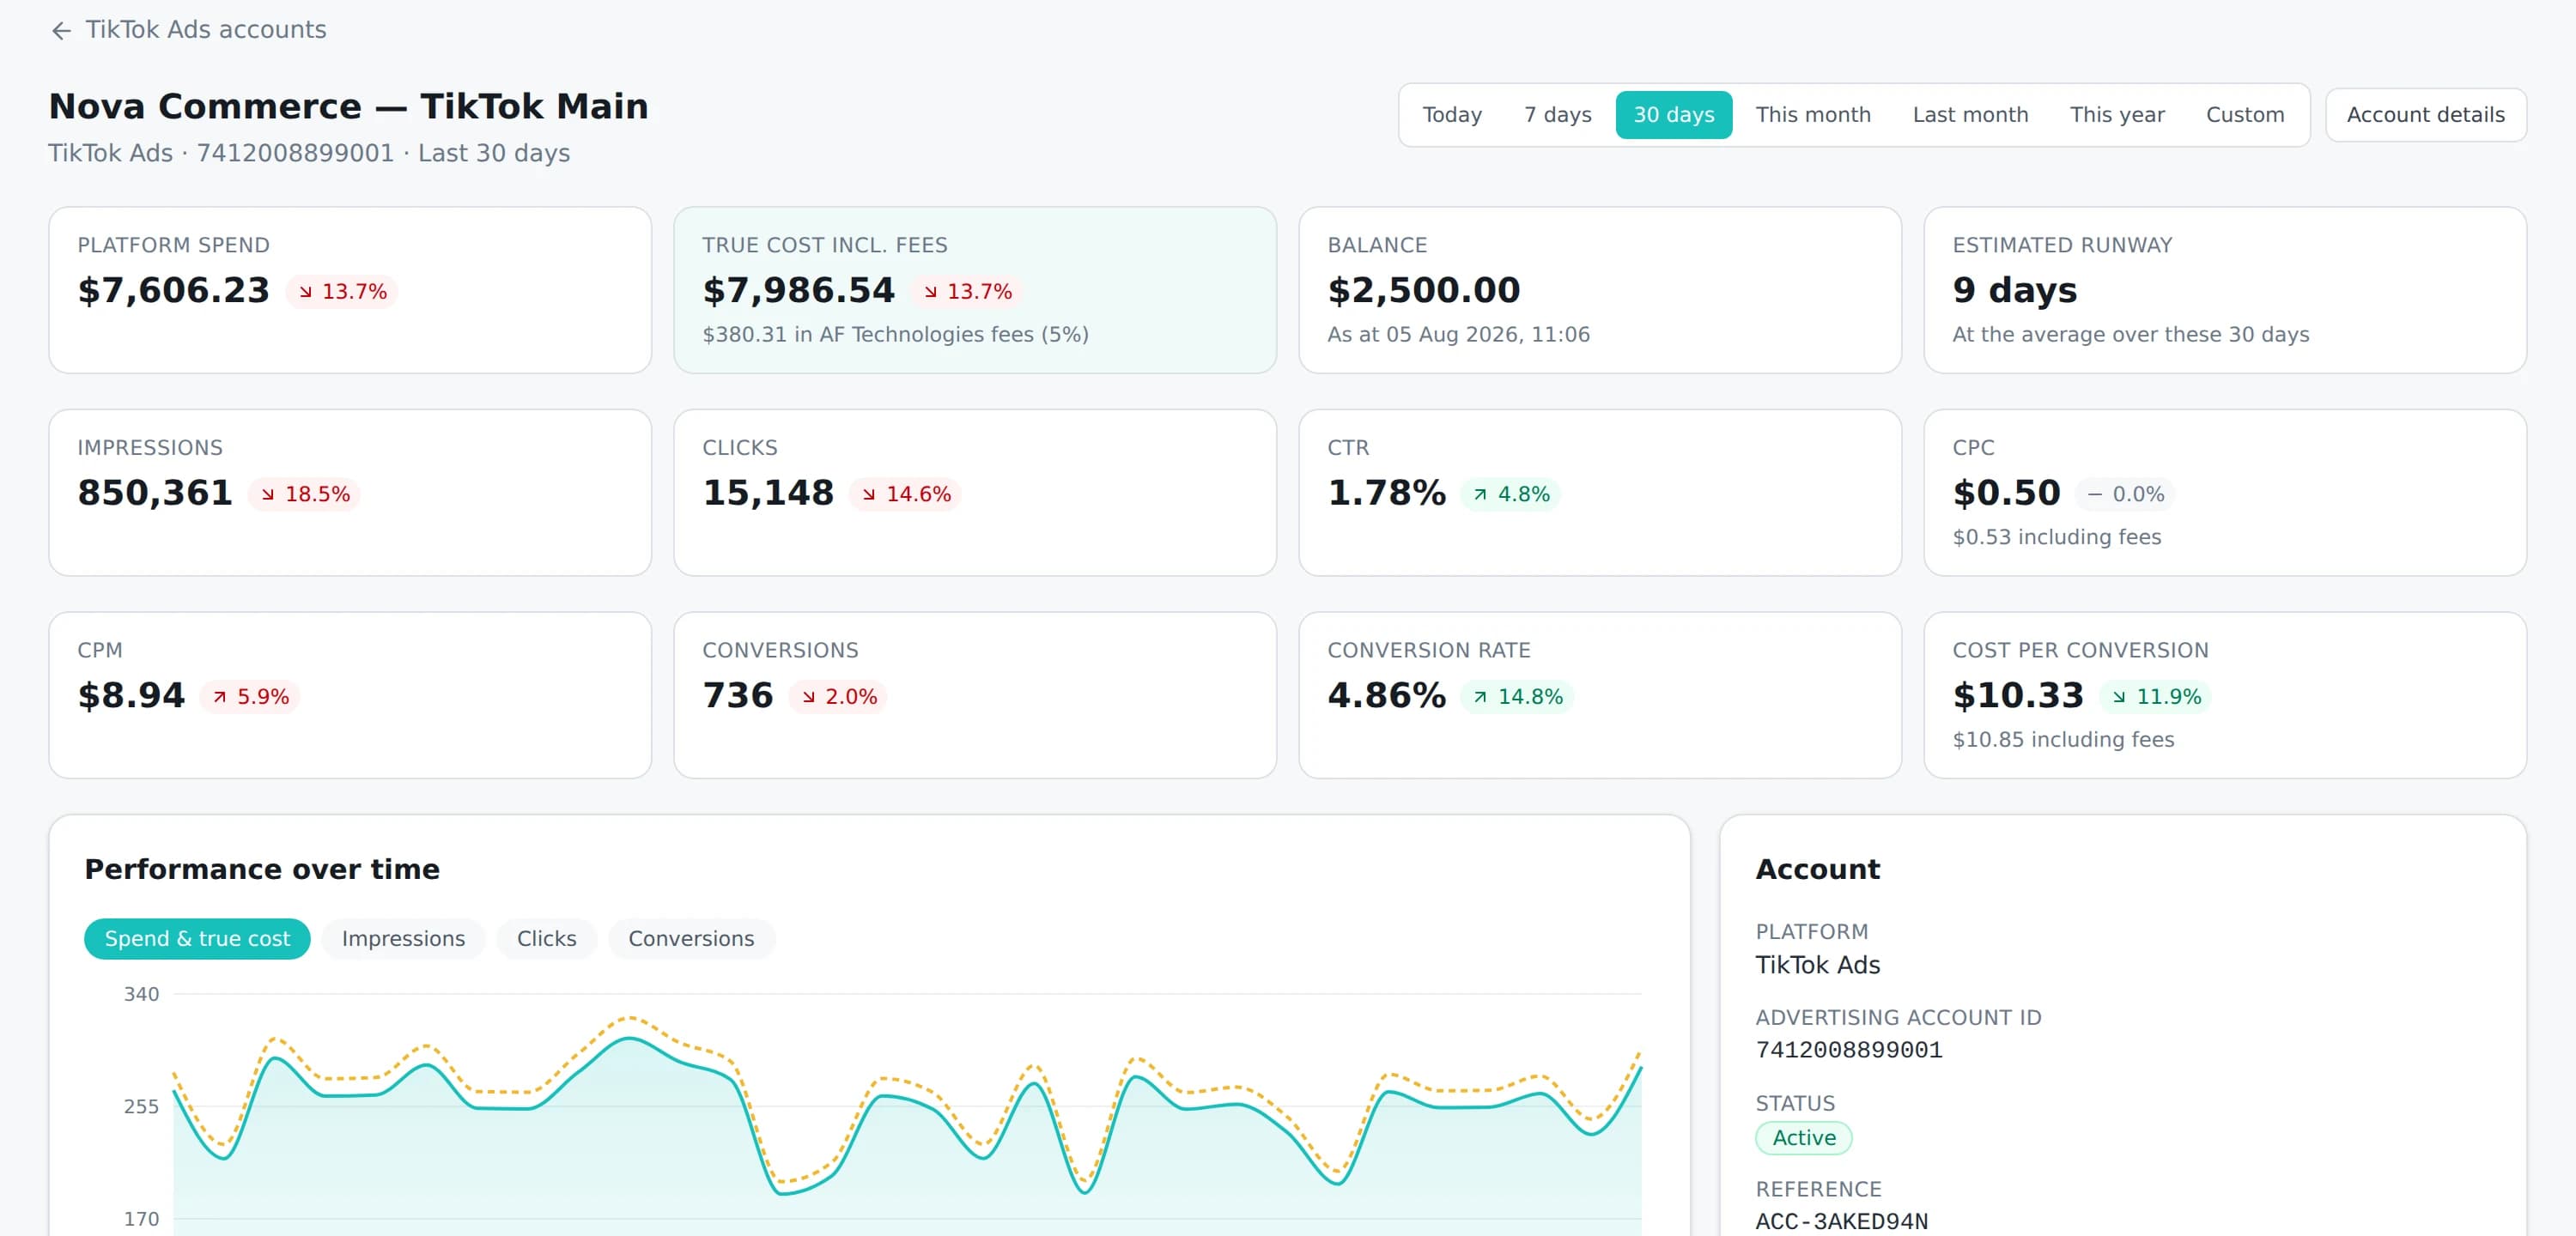Screen dimensions: 2576x1236
Task: Click the Nova Commerce — TikTok Main heading
Action: pos(348,106)
